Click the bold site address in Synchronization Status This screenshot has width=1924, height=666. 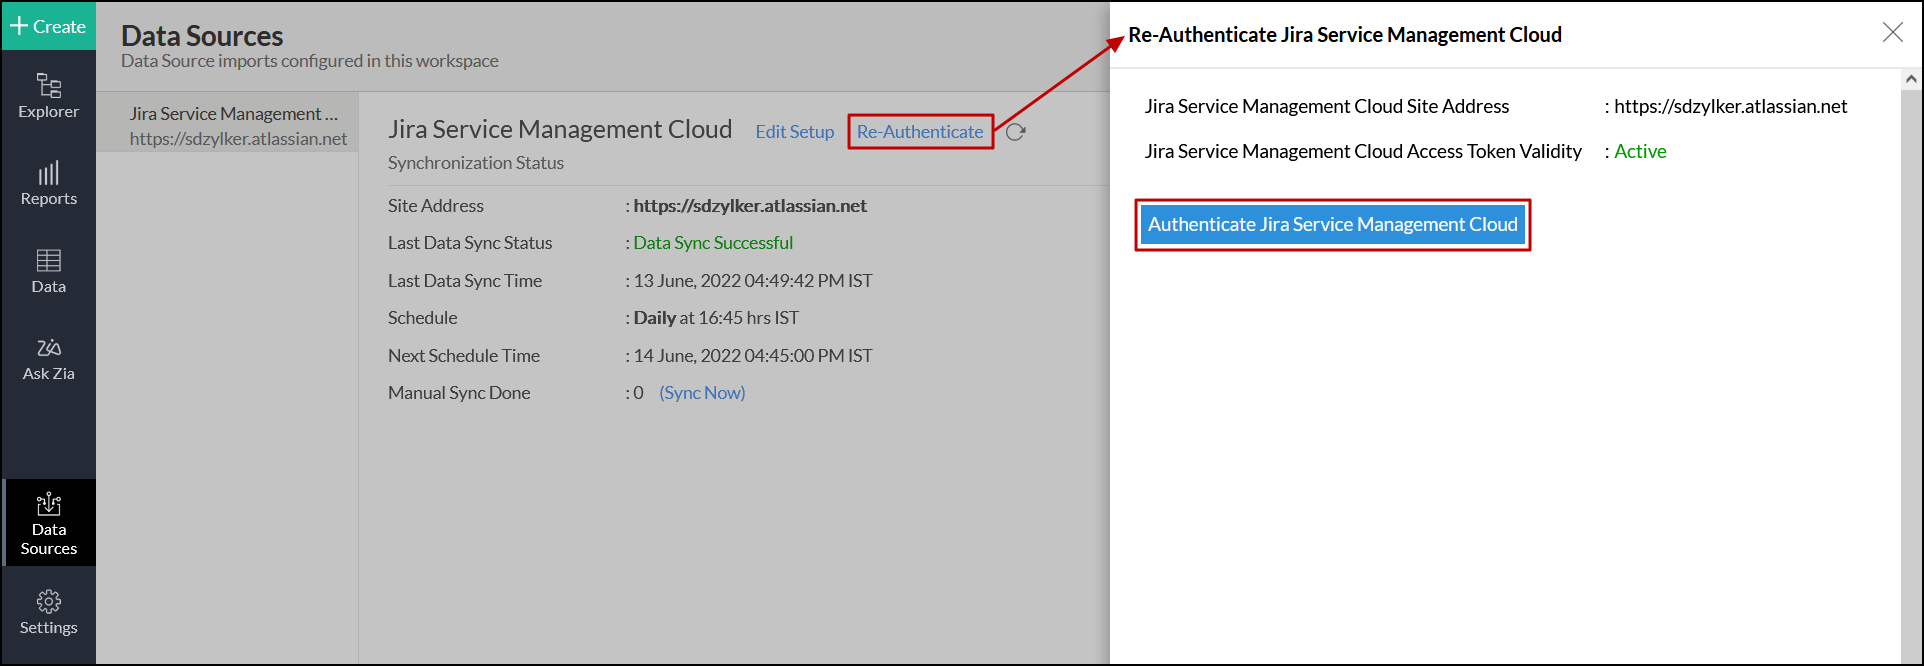pyautogui.click(x=750, y=206)
